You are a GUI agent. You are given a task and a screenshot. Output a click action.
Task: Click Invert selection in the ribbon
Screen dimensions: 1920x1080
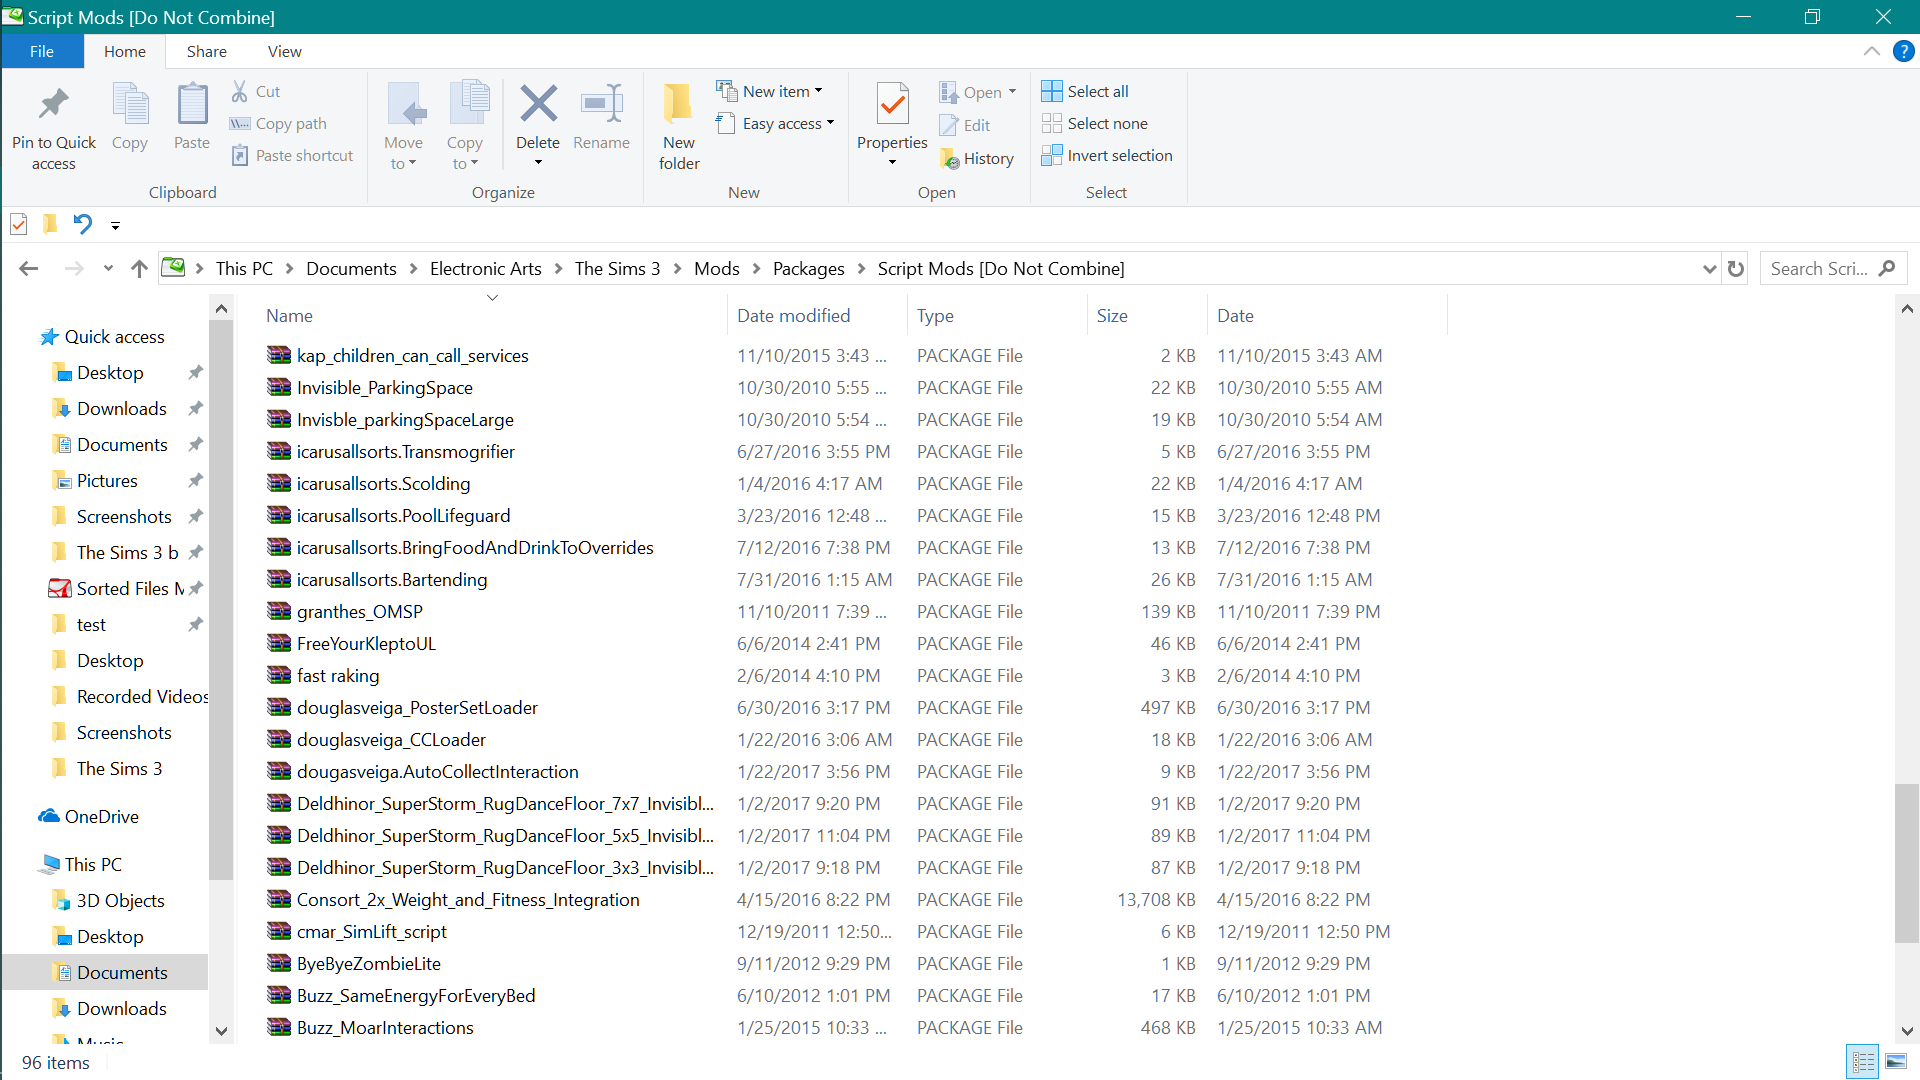(1107, 155)
